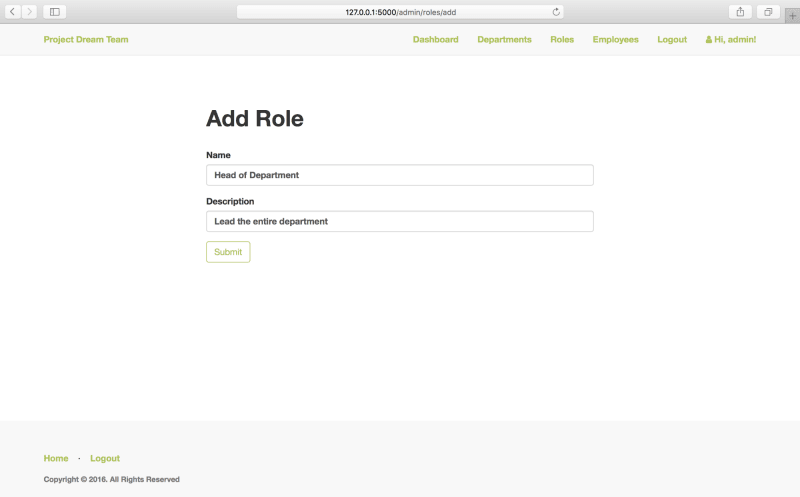The width and height of the screenshot is (800, 497).
Task: Click the copyright notice text
Action: [x=112, y=479]
